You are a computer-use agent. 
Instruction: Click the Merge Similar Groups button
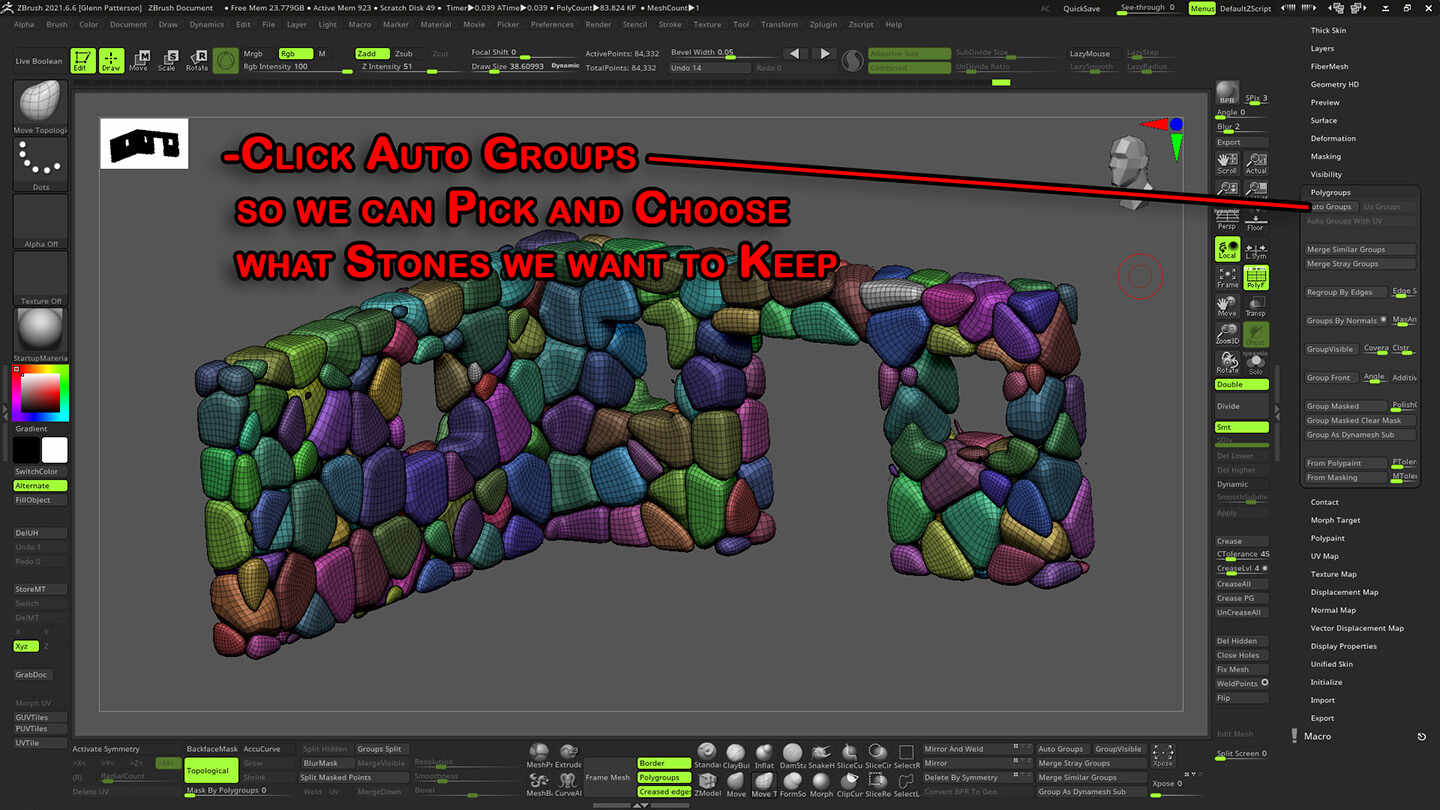[x=1360, y=249]
